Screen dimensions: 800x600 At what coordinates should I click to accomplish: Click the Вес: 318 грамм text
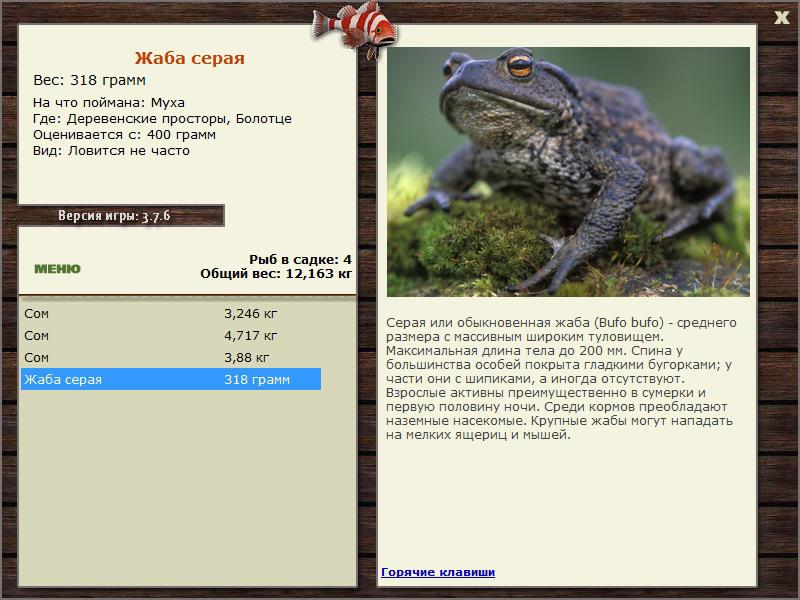click(x=89, y=80)
